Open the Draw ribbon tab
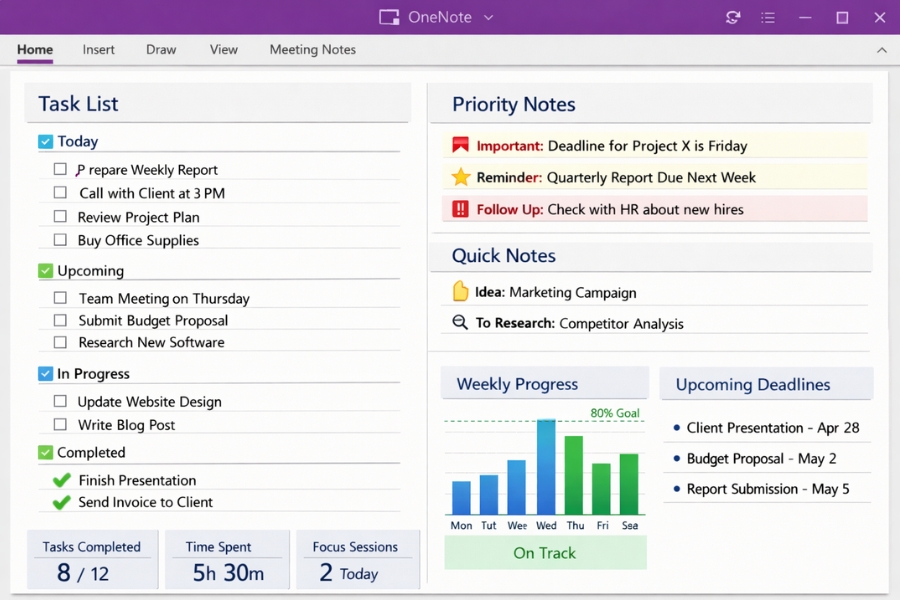Viewport: 900px width, 600px height. pyautogui.click(x=160, y=49)
